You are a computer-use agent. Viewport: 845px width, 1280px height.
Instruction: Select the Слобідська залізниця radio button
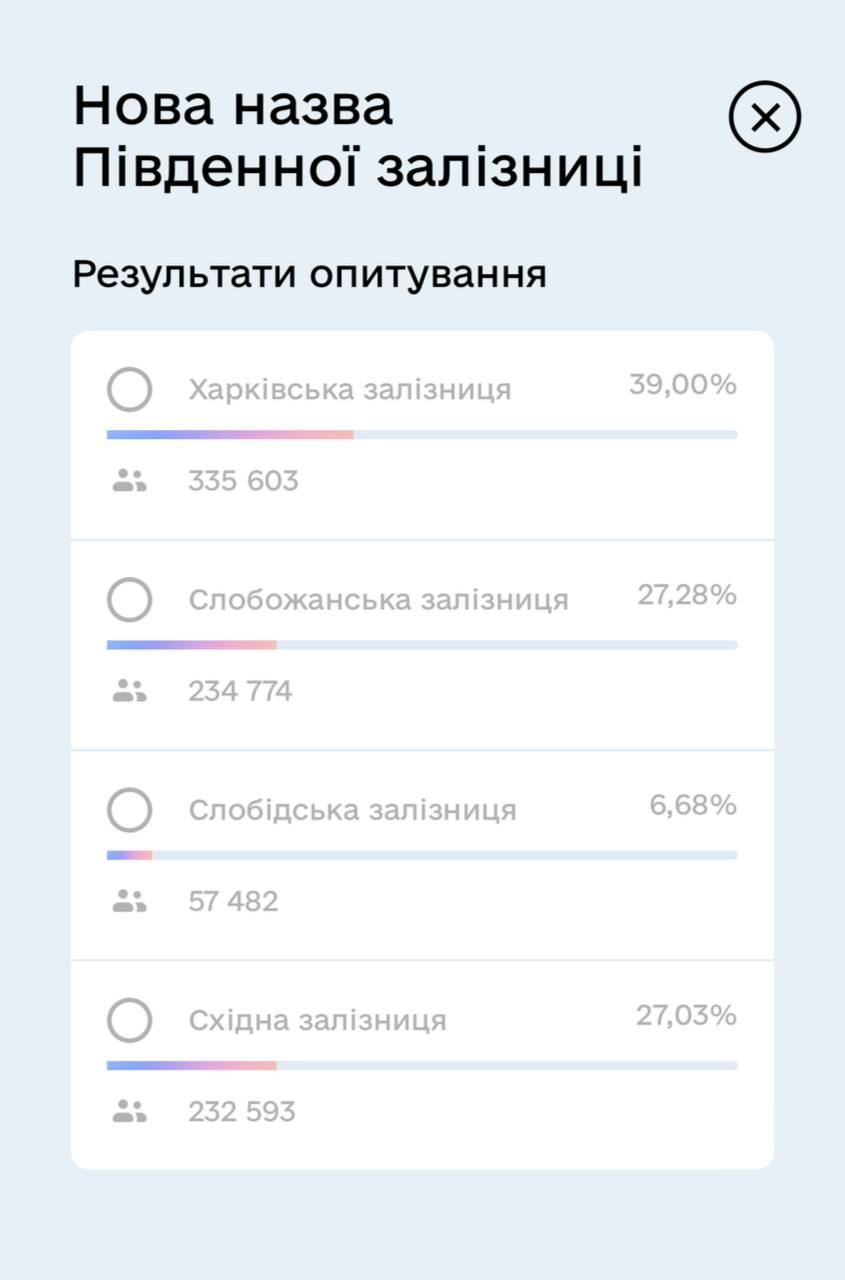click(x=130, y=810)
